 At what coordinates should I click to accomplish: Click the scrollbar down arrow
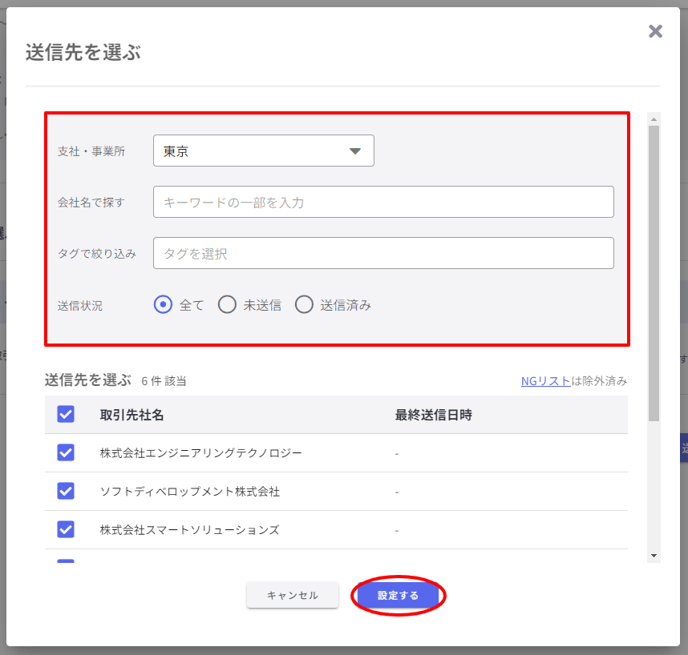(654, 556)
